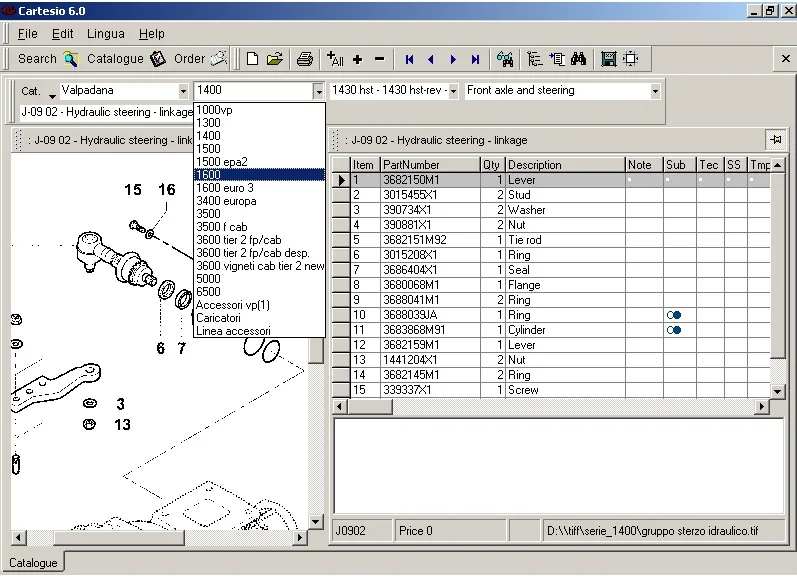797x579 pixels.
Task: Click the fit-to-window frame icon
Action: point(631,59)
